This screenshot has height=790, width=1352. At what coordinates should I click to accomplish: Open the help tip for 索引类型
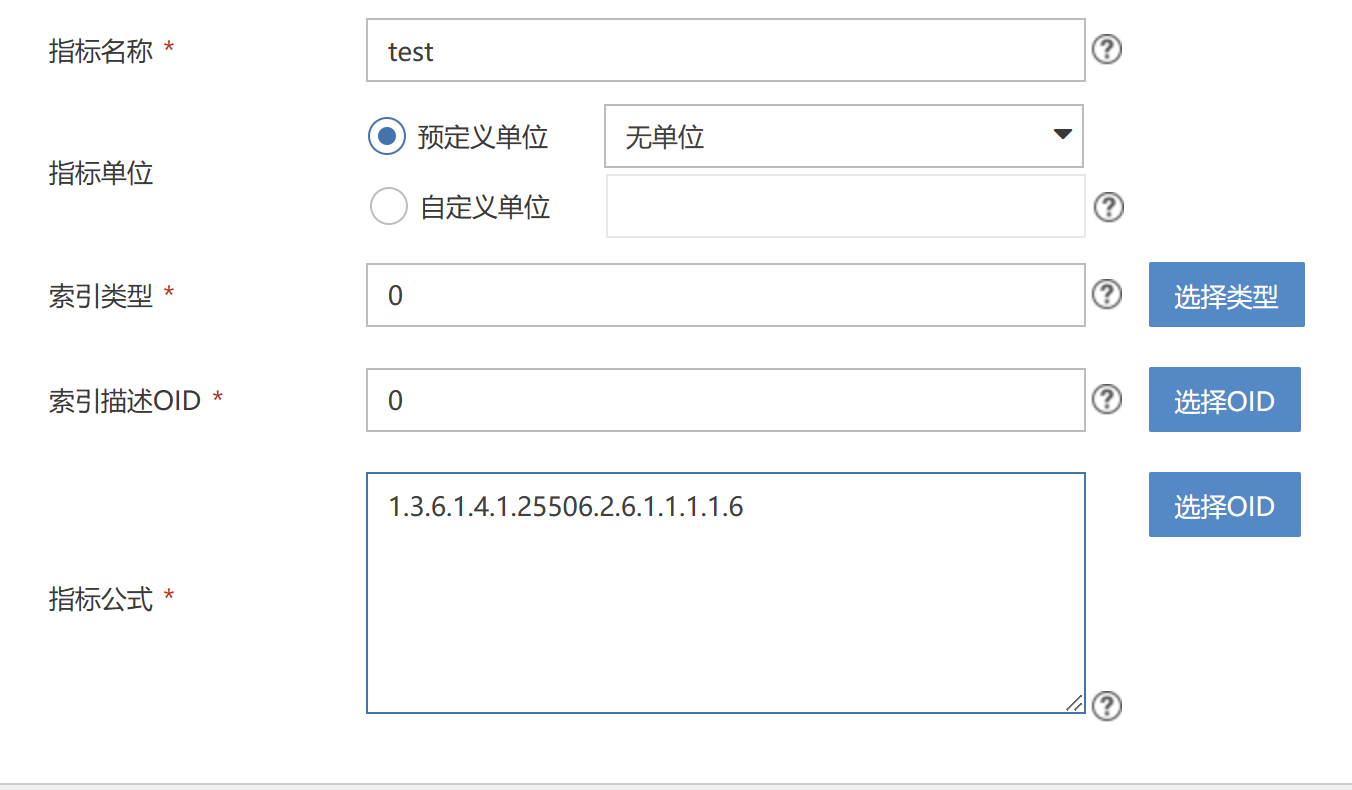tap(1106, 294)
